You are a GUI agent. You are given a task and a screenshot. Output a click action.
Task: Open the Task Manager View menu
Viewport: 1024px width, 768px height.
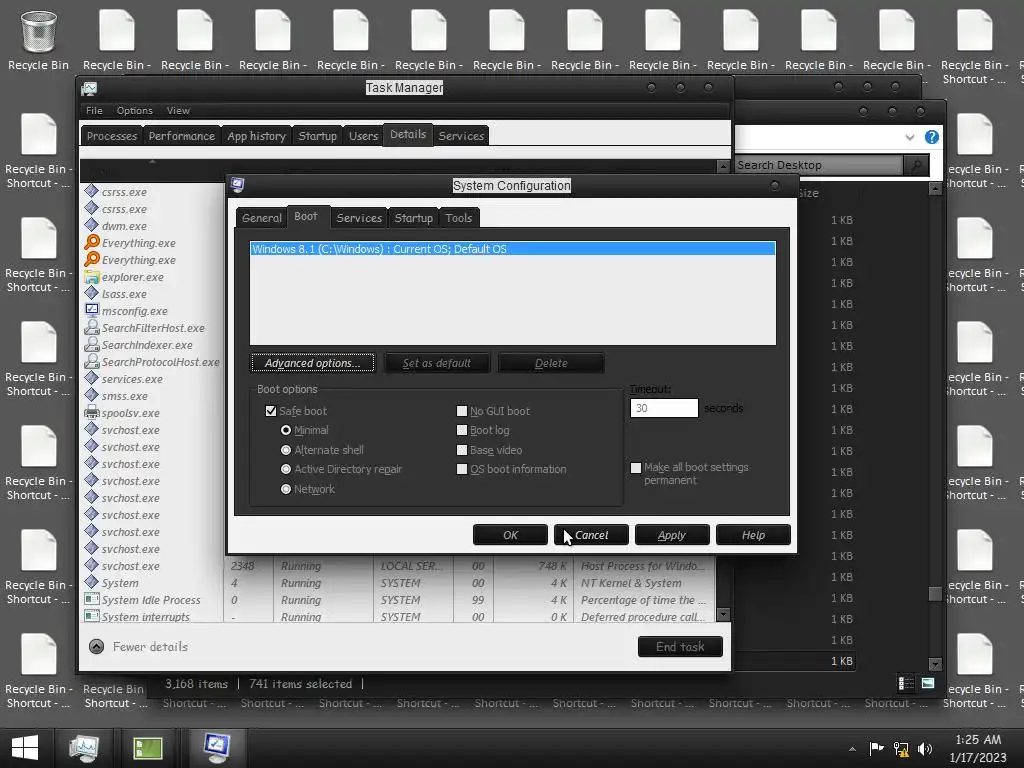tap(178, 110)
